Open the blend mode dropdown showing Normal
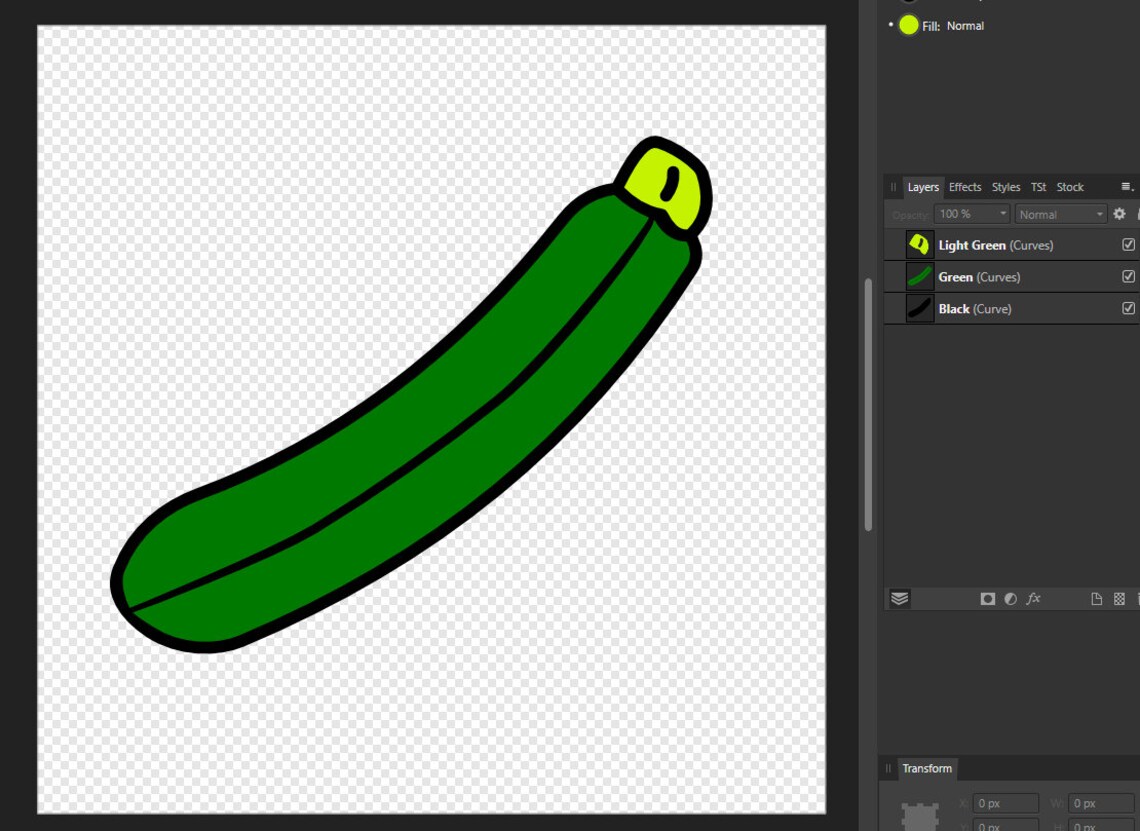The width and height of the screenshot is (1140, 831). pos(1060,213)
